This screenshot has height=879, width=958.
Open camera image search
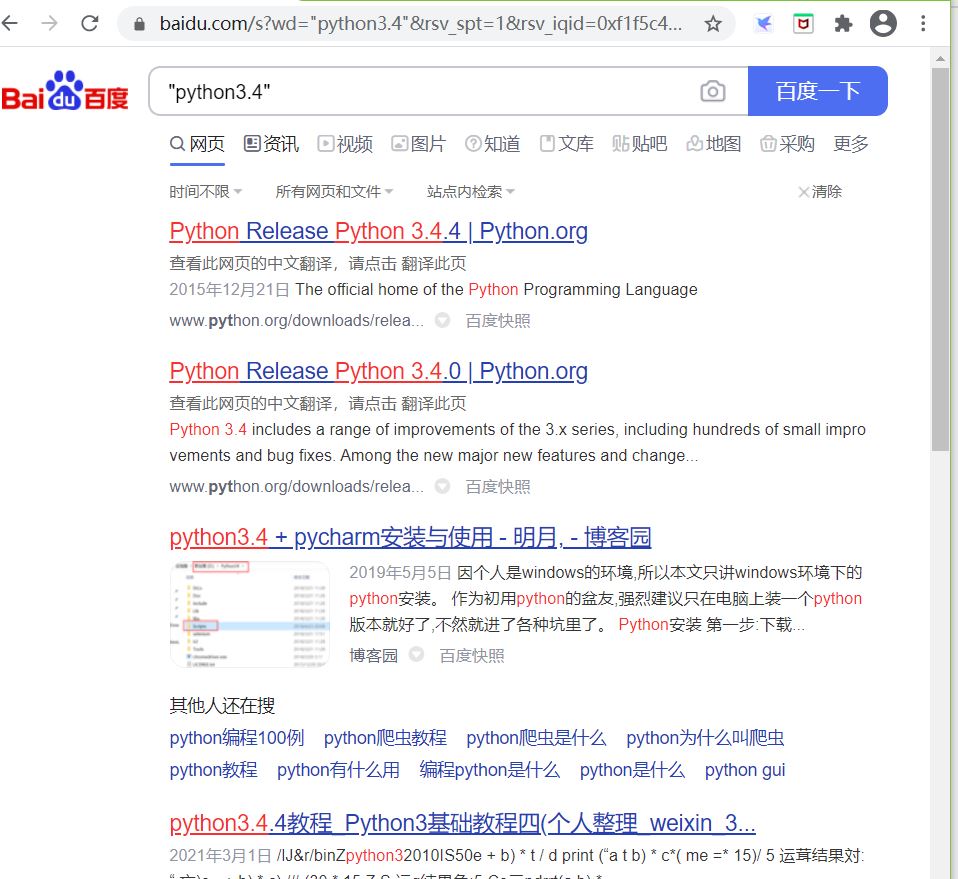712,91
